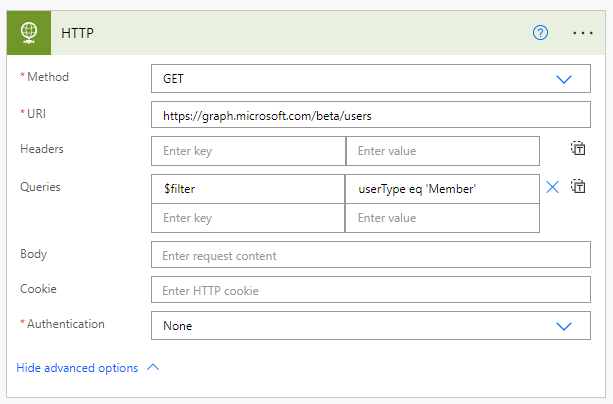
Task: Switch Headers to text mode icon
Action: (x=578, y=149)
